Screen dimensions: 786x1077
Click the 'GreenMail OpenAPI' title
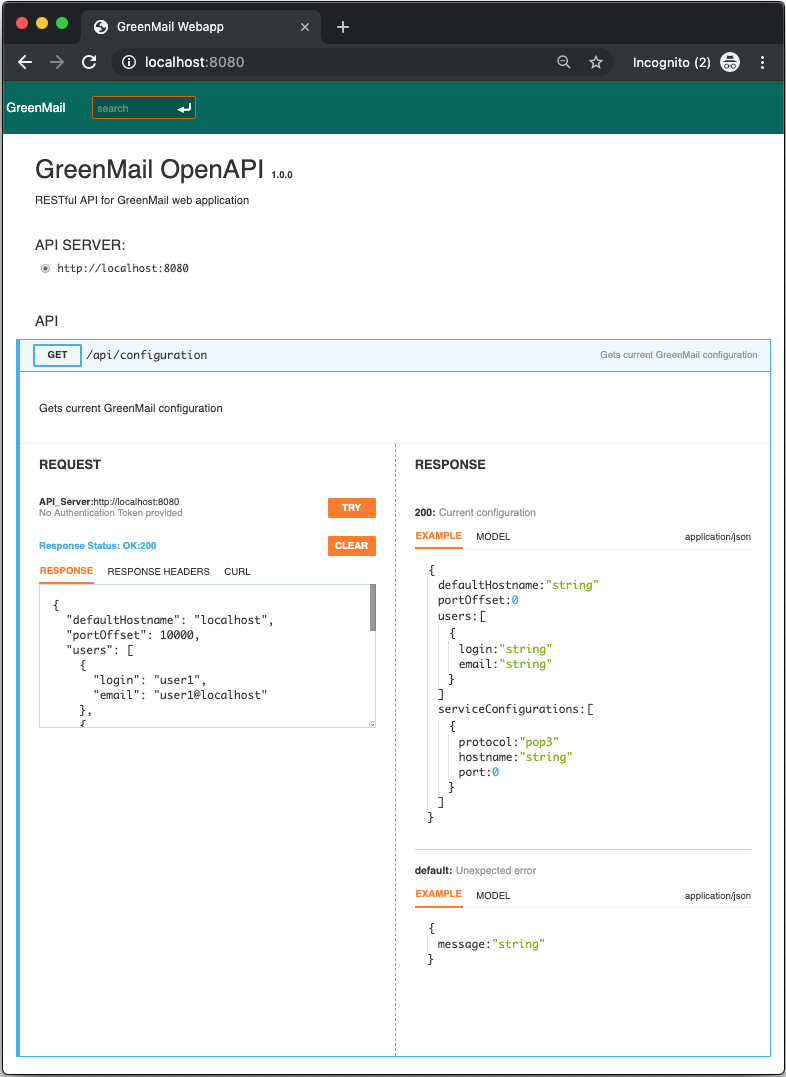149,169
